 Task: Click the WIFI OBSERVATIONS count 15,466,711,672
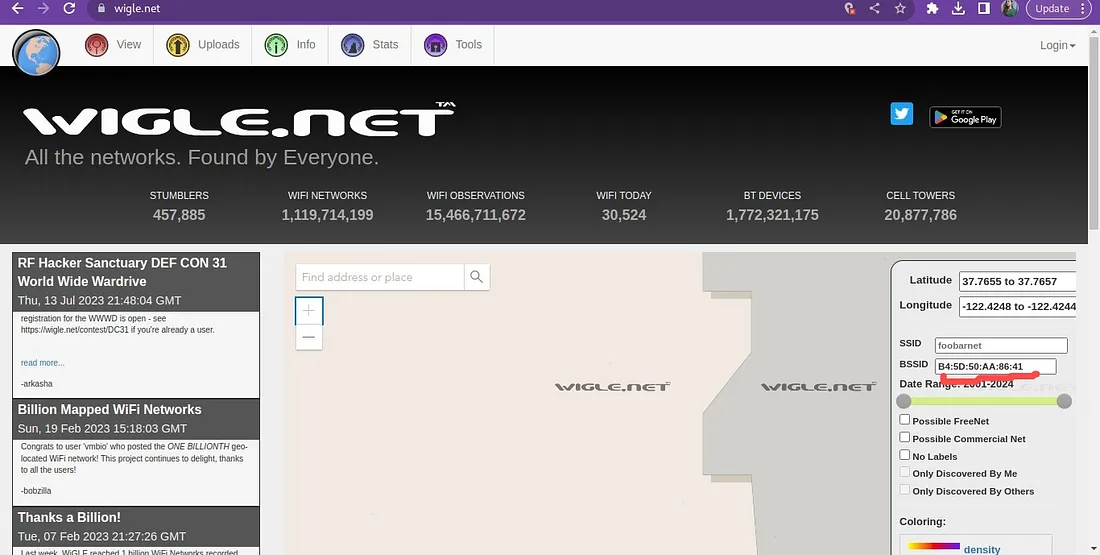coord(476,215)
